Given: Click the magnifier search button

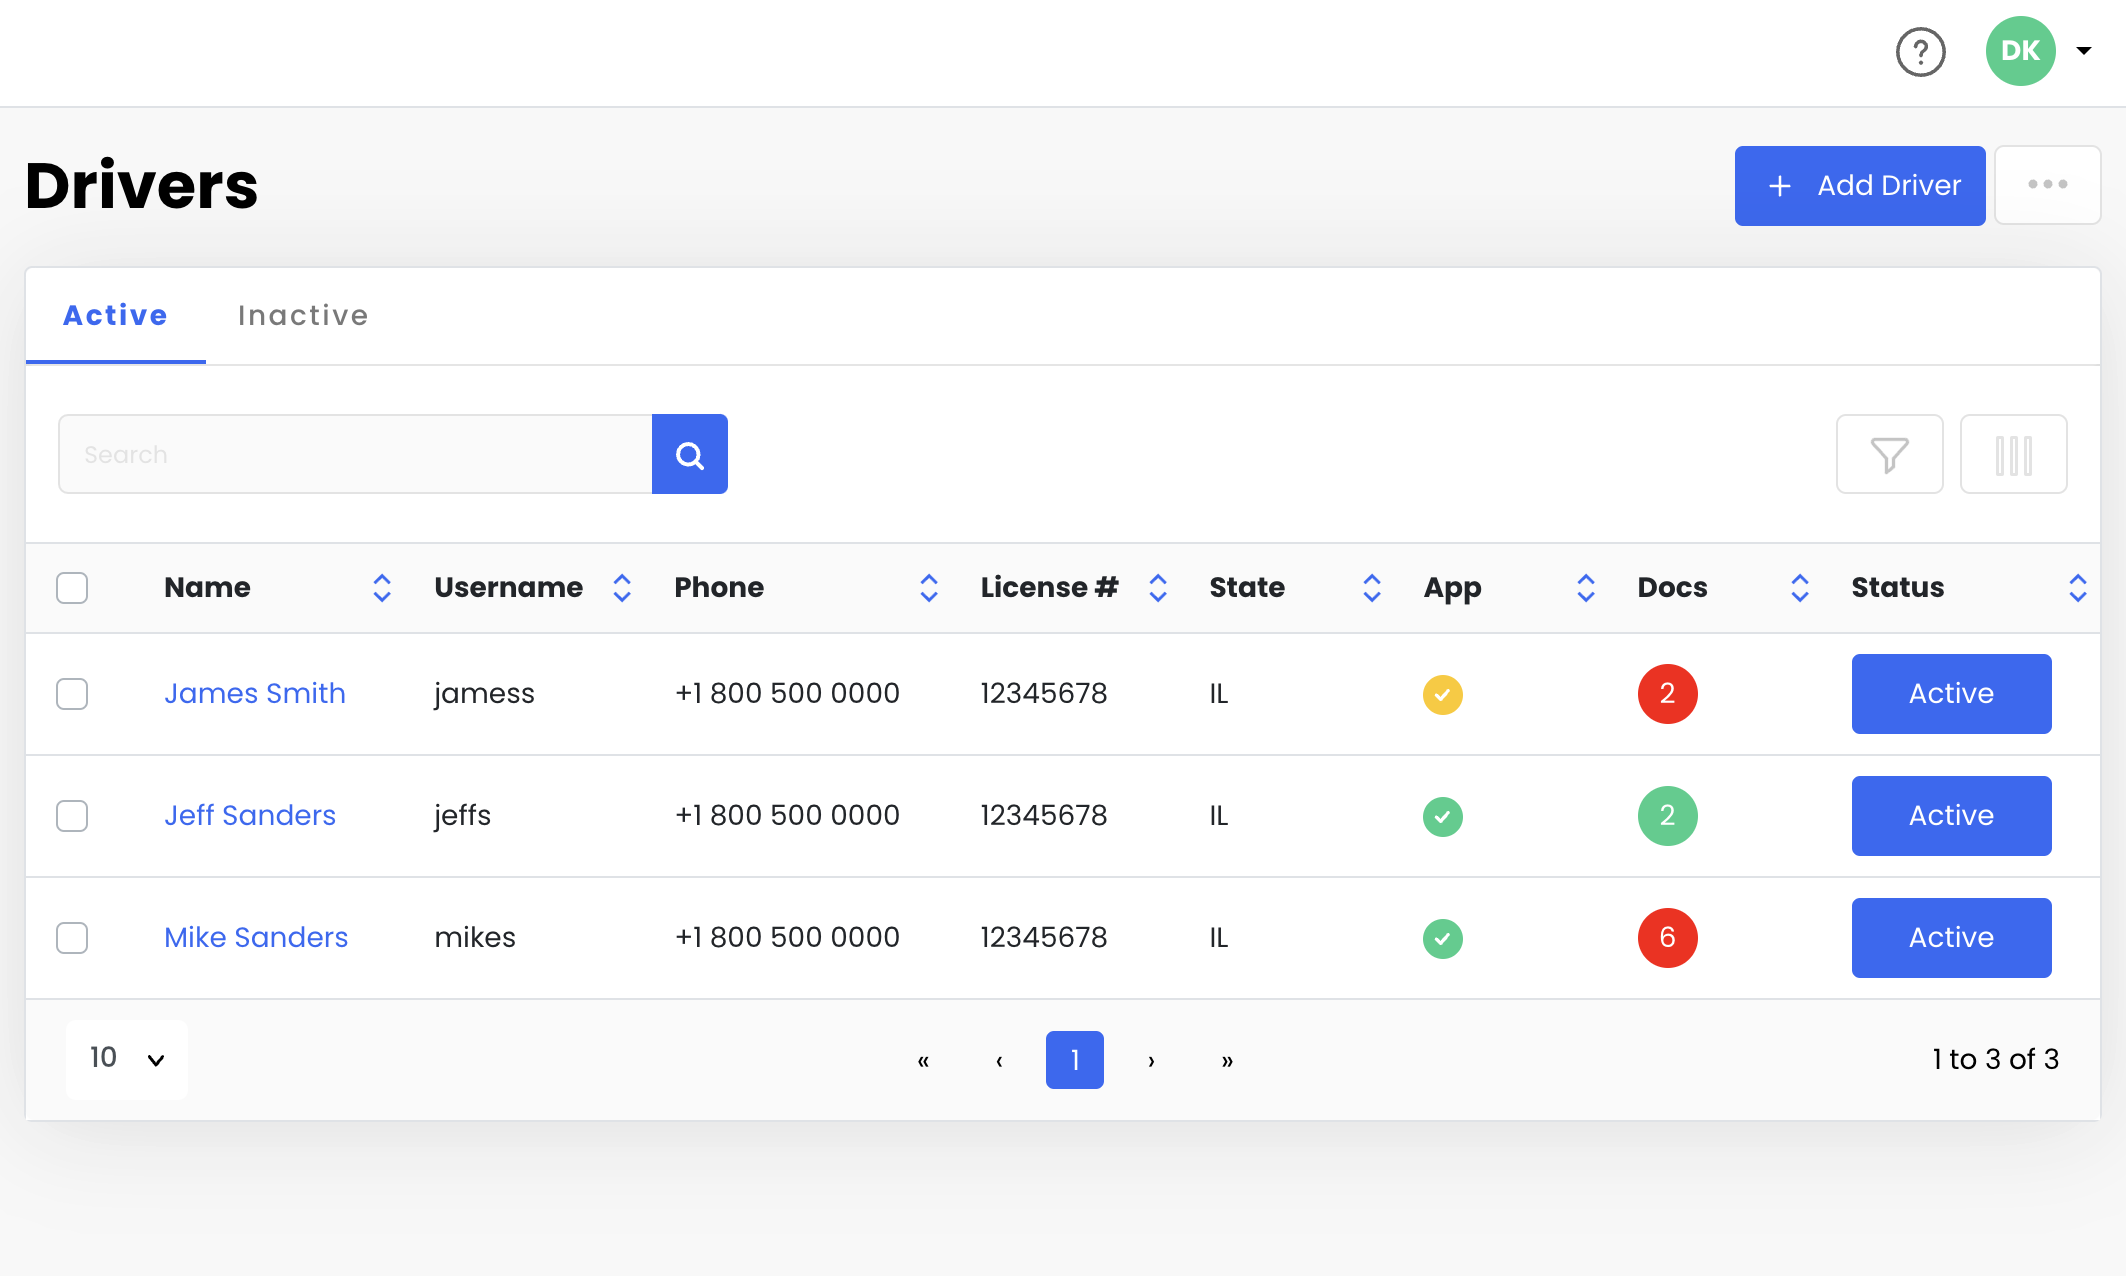Looking at the screenshot, I should (x=689, y=455).
